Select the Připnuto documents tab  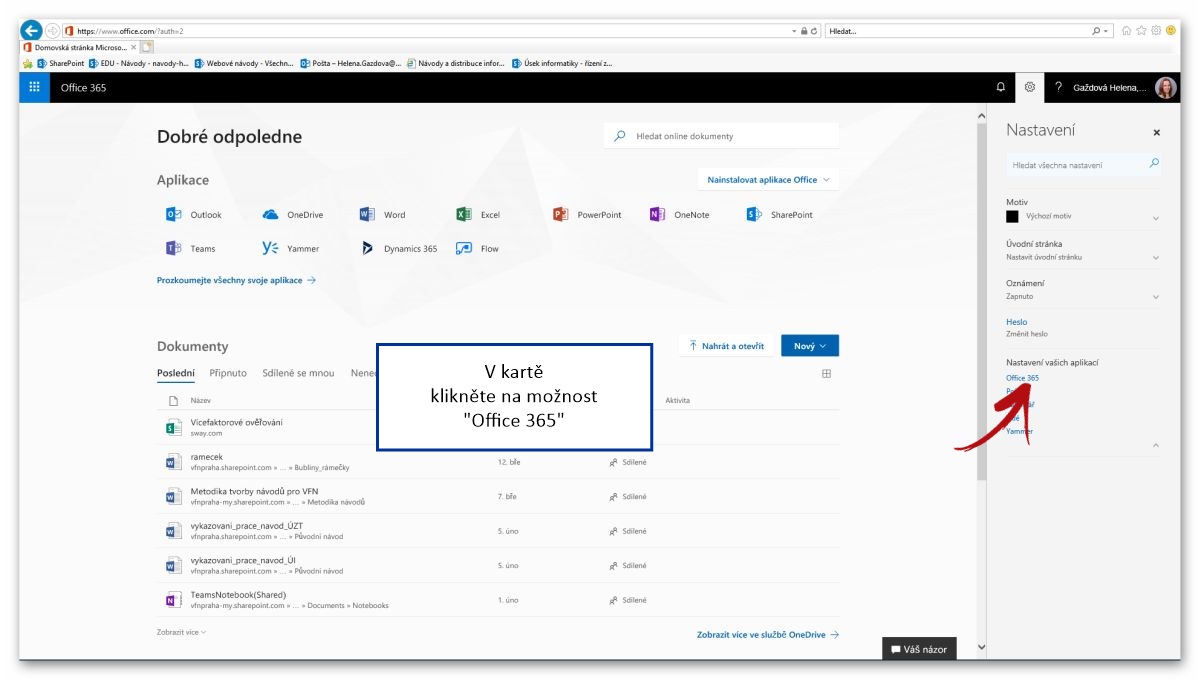tap(228, 373)
